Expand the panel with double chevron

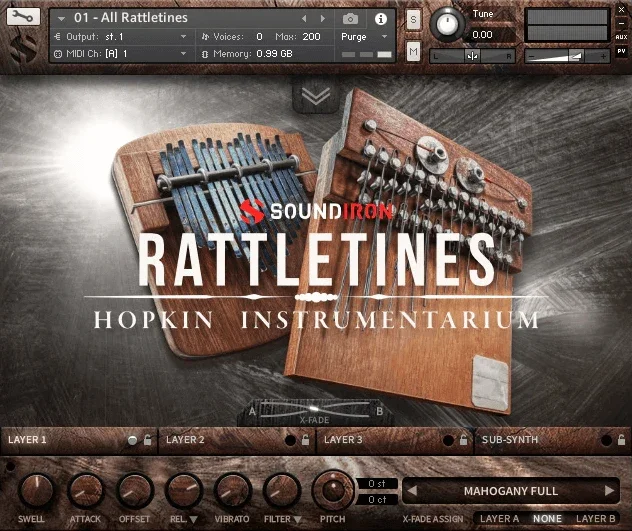point(316,96)
